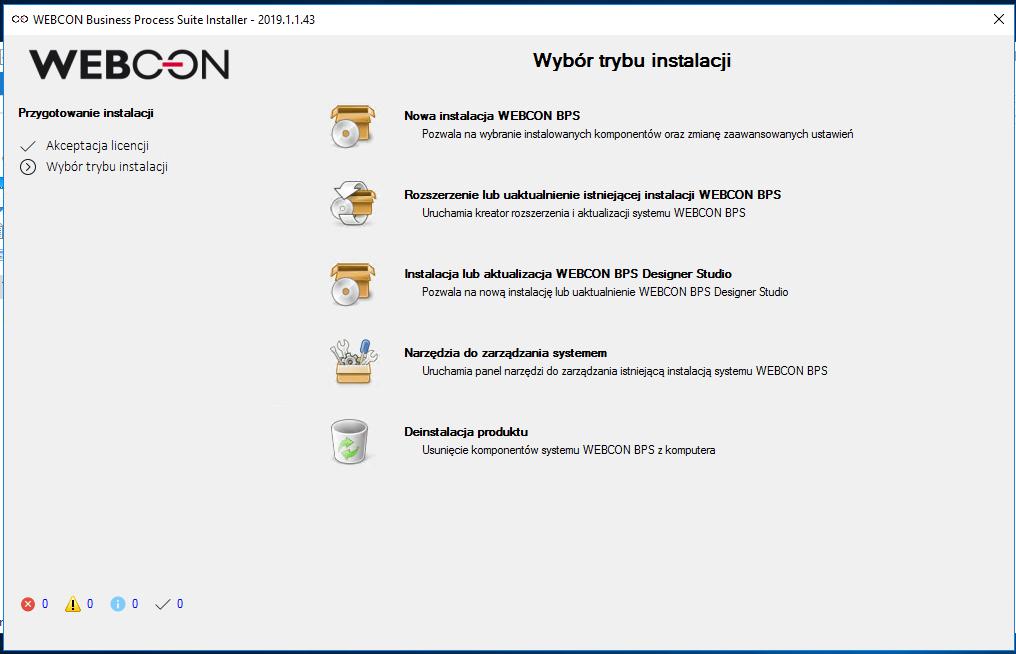Screen dimensions: 1016x654
Task: Click the update icon beside Rozszerzenie lub uaktualnienie
Action: (x=352, y=204)
